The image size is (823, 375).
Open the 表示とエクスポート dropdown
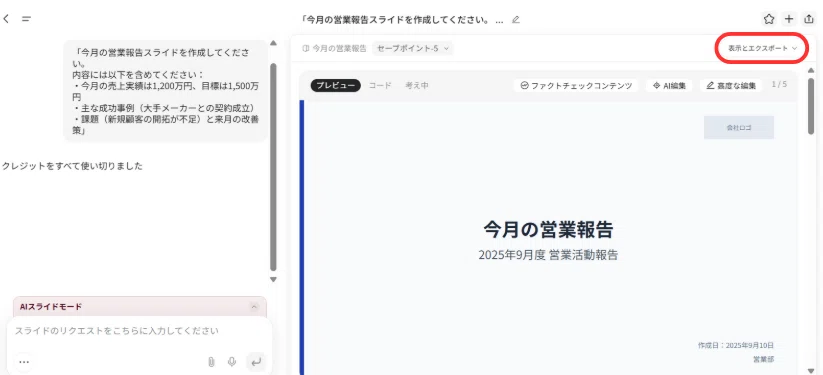762,48
